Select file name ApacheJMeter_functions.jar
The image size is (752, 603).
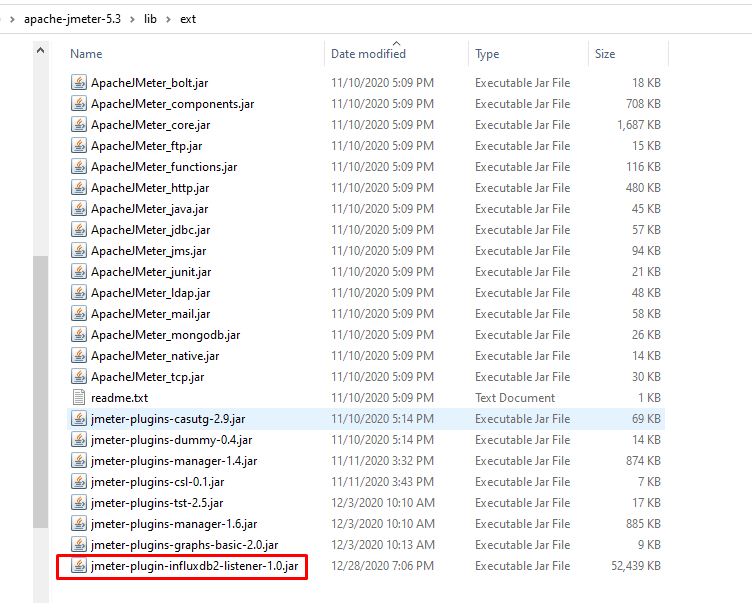pos(164,167)
